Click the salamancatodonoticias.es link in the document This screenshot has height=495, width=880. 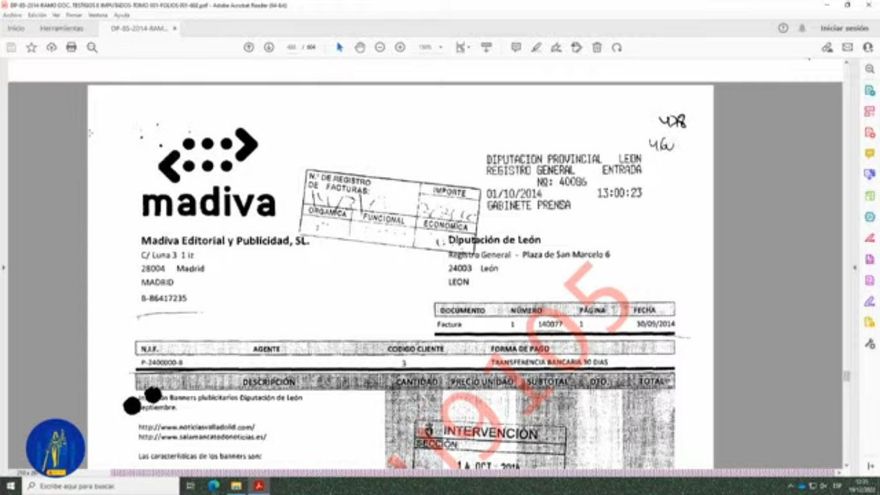[x=202, y=437]
